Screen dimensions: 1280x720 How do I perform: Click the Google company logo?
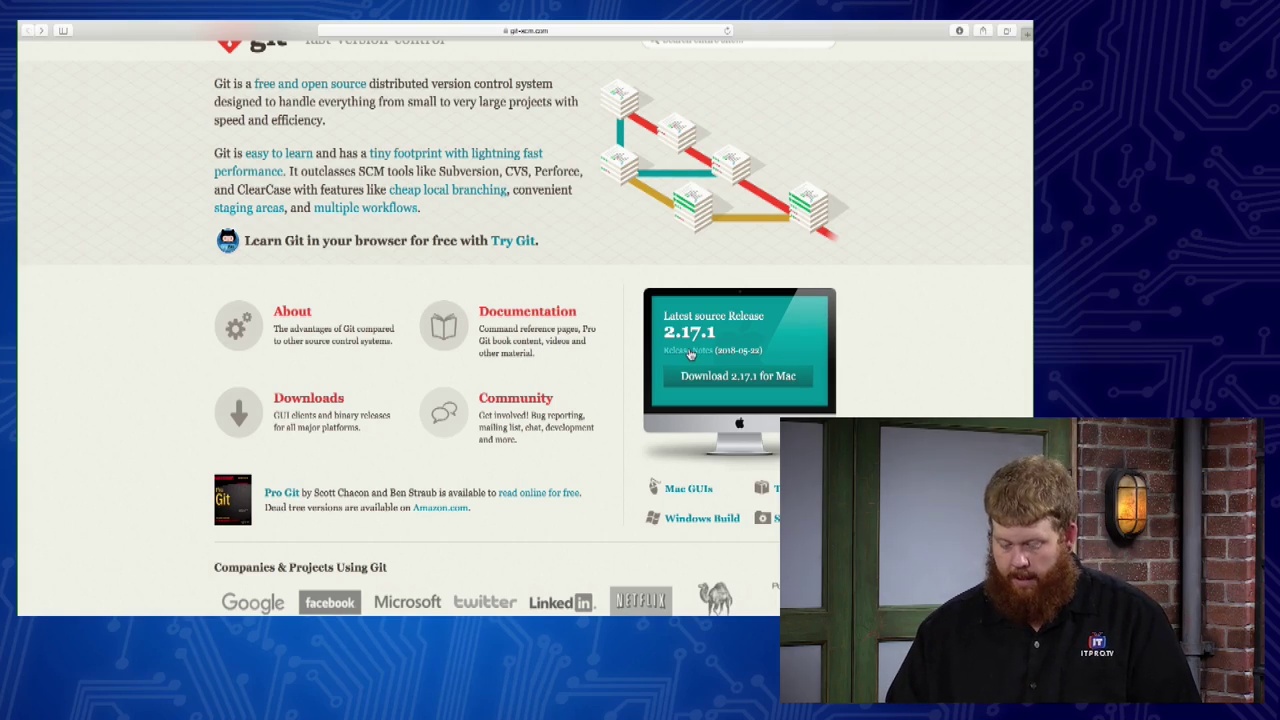253,603
